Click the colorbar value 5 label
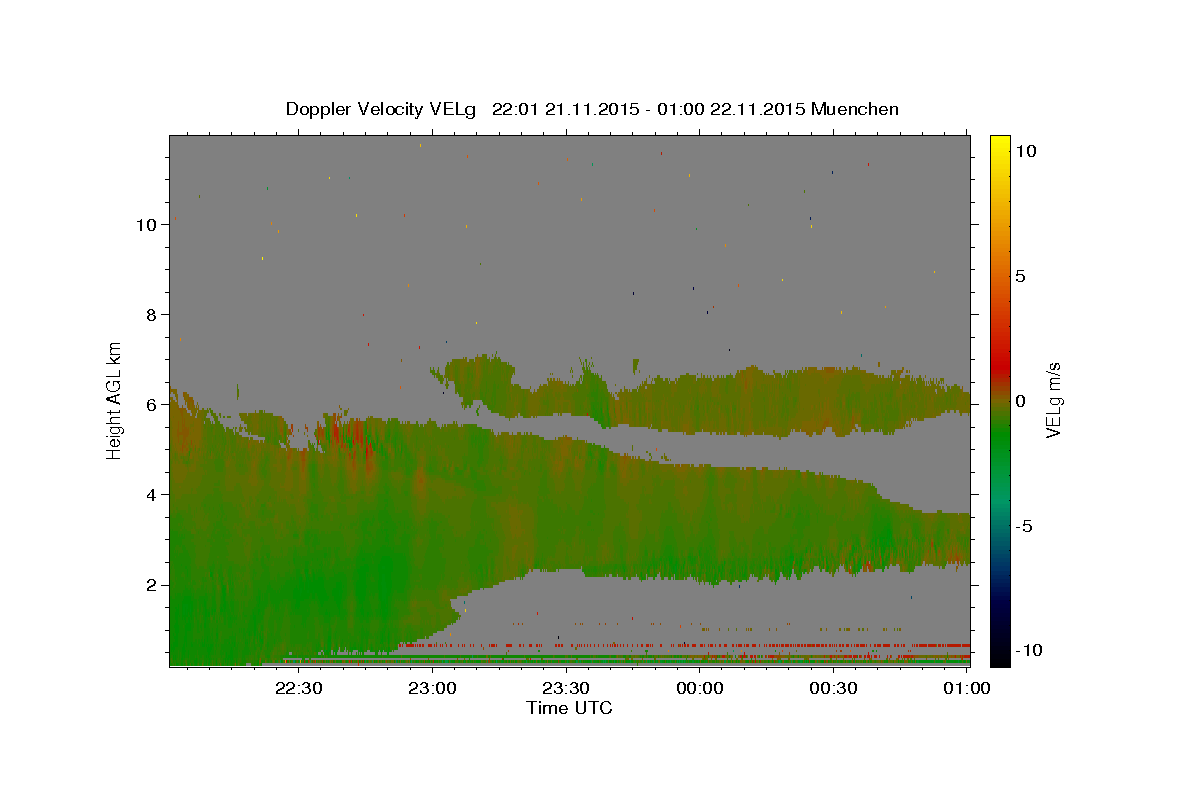The height and width of the screenshot is (800, 1200). [x=1021, y=276]
